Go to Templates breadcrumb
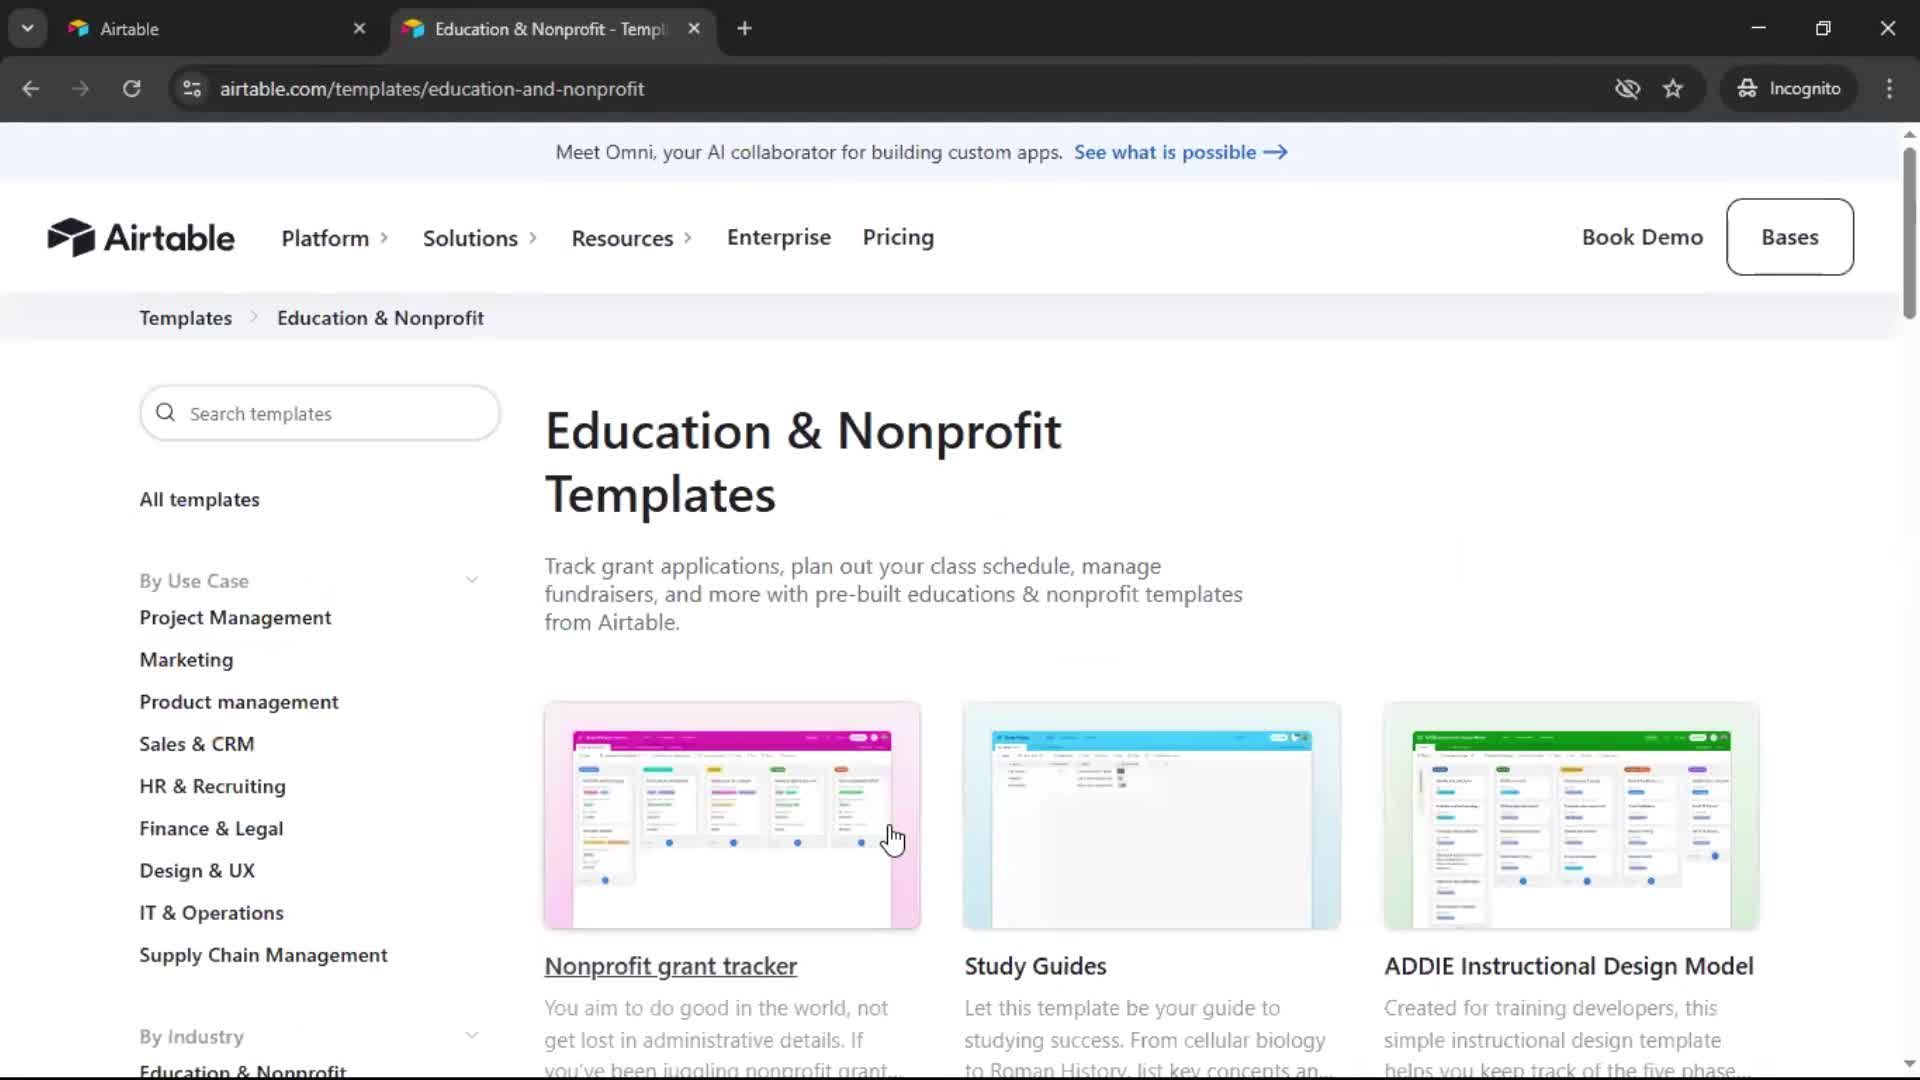1920x1080 pixels. coord(186,318)
